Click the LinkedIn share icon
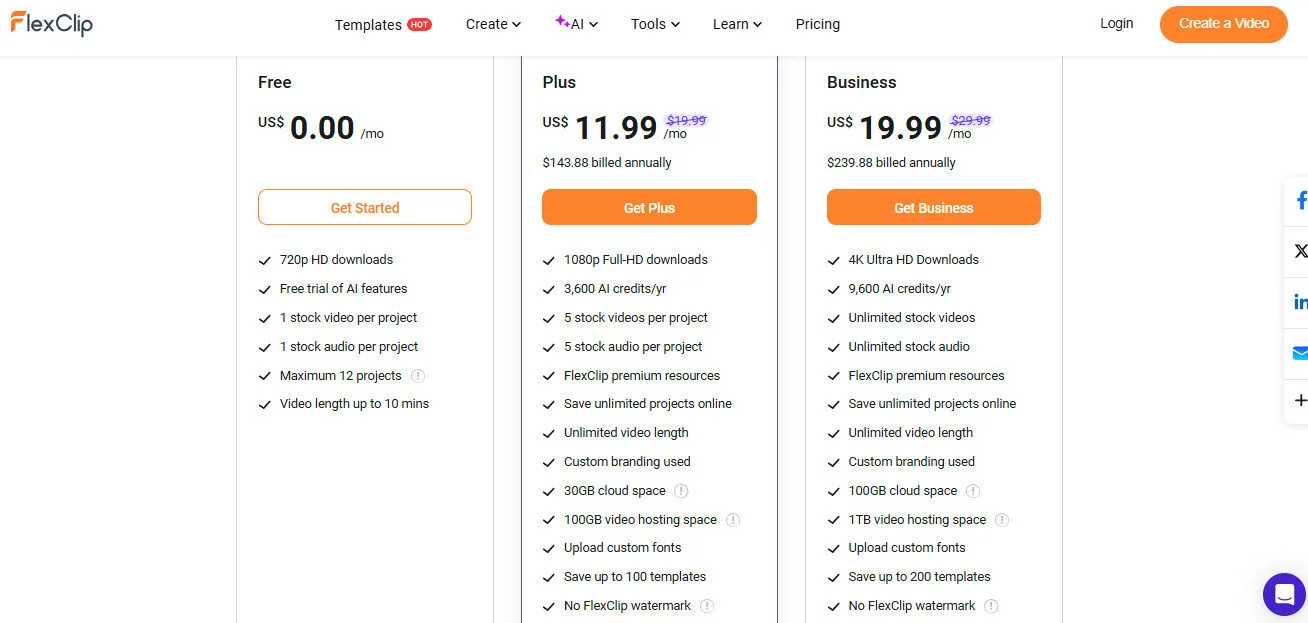The height and width of the screenshot is (623, 1308). pos(1299,300)
